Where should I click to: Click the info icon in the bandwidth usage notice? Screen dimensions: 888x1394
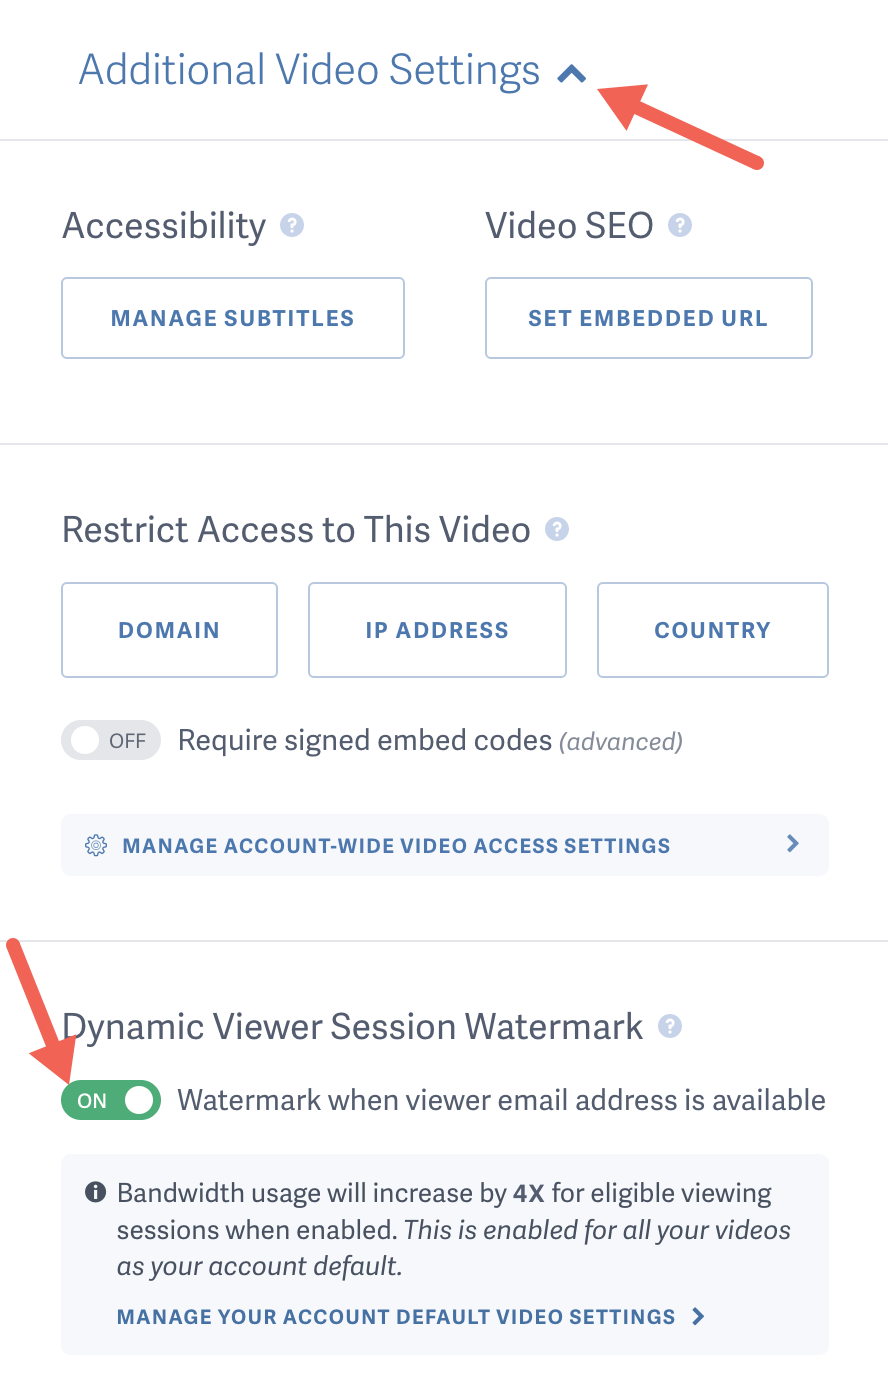point(96,1192)
